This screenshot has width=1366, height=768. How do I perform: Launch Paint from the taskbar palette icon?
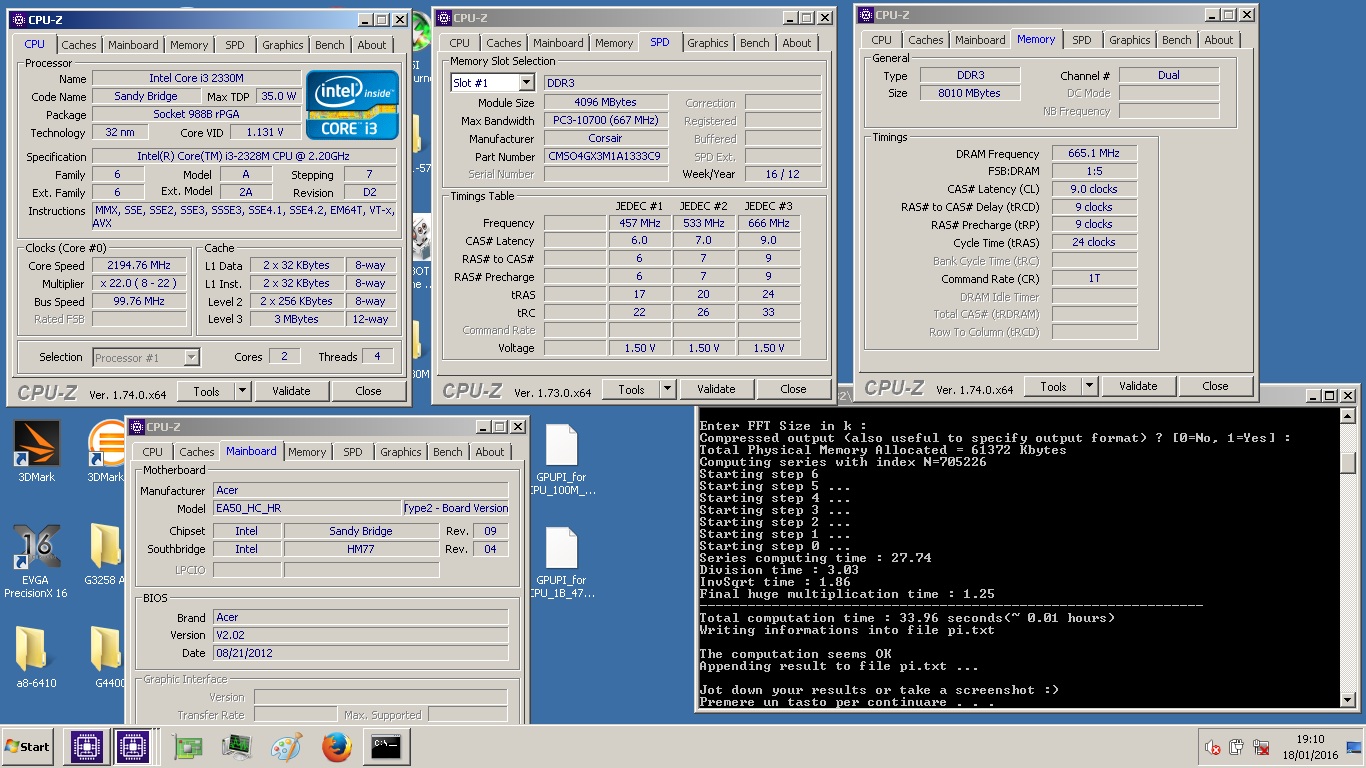(x=286, y=746)
